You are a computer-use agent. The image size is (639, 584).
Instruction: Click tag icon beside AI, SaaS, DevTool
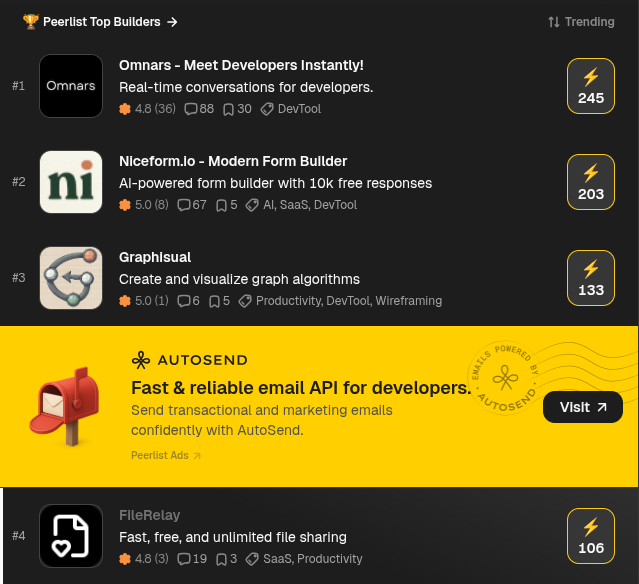point(252,205)
